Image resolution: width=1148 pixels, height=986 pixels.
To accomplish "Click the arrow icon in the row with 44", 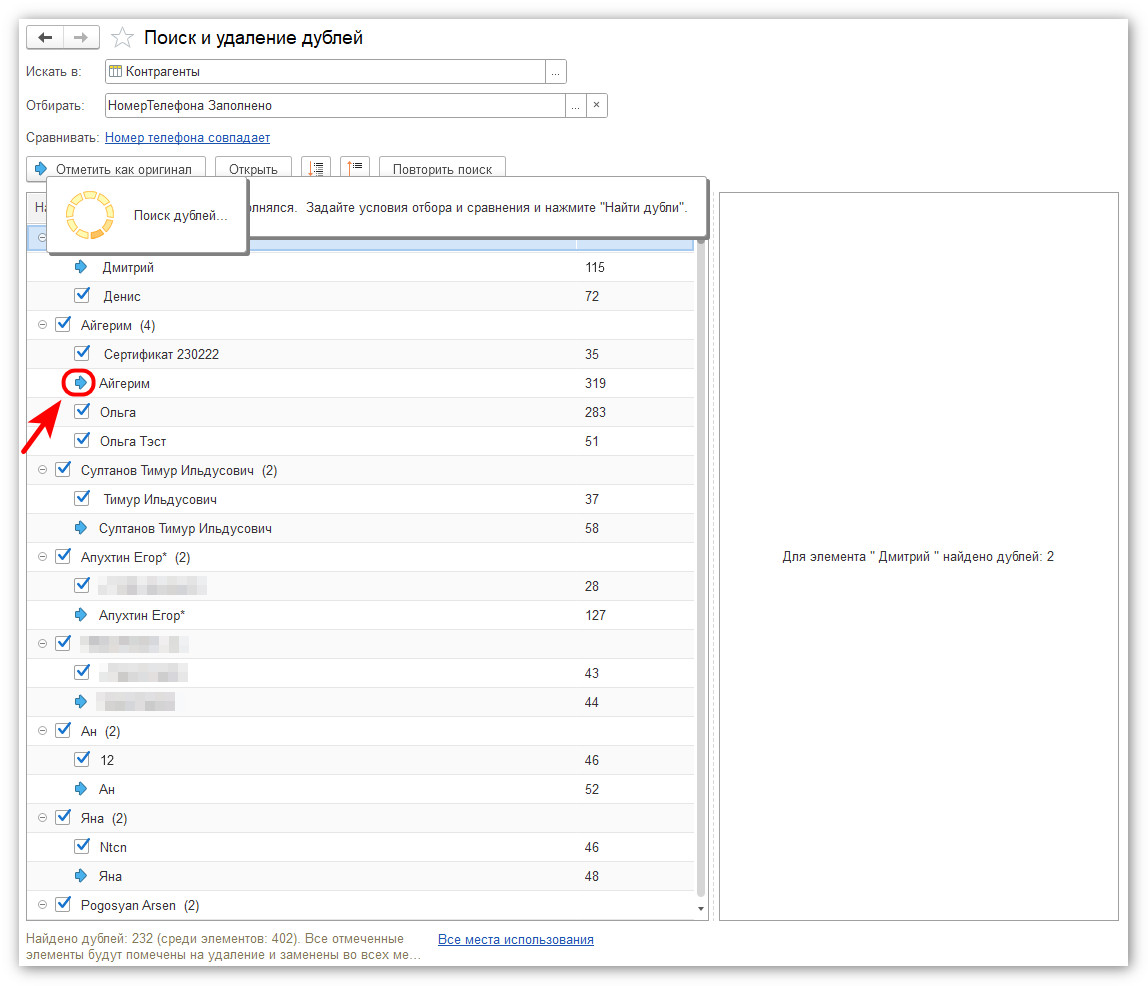I will click(x=81, y=702).
